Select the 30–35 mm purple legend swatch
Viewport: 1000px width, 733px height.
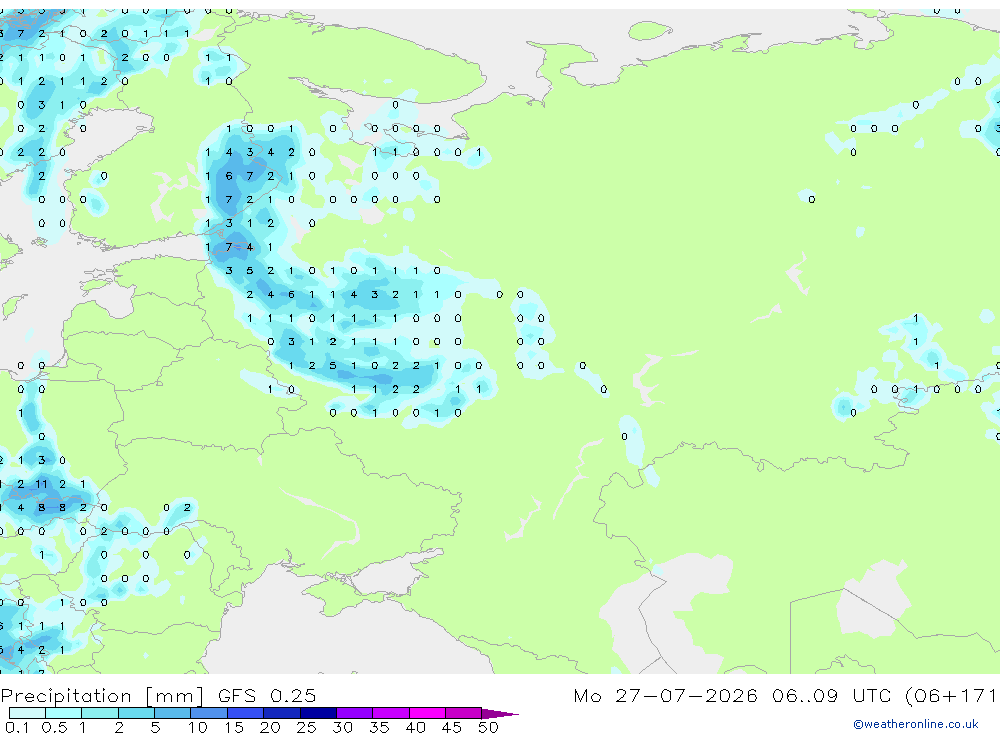tap(354, 713)
